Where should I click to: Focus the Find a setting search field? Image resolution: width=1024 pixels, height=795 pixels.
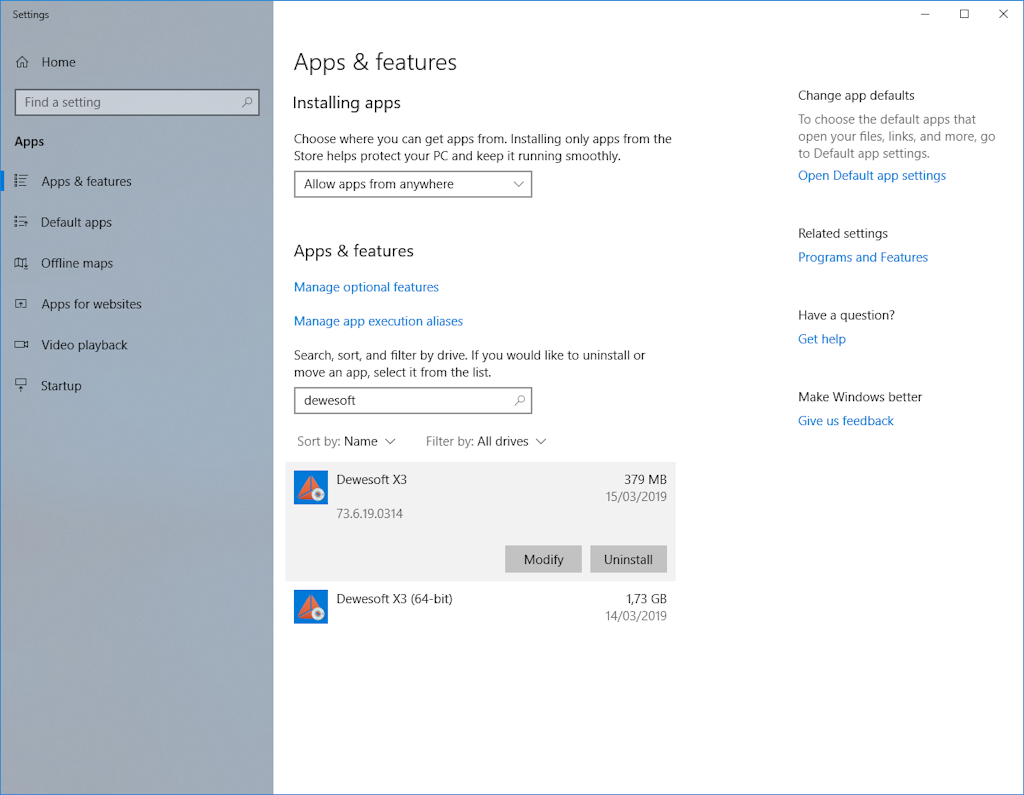point(137,103)
